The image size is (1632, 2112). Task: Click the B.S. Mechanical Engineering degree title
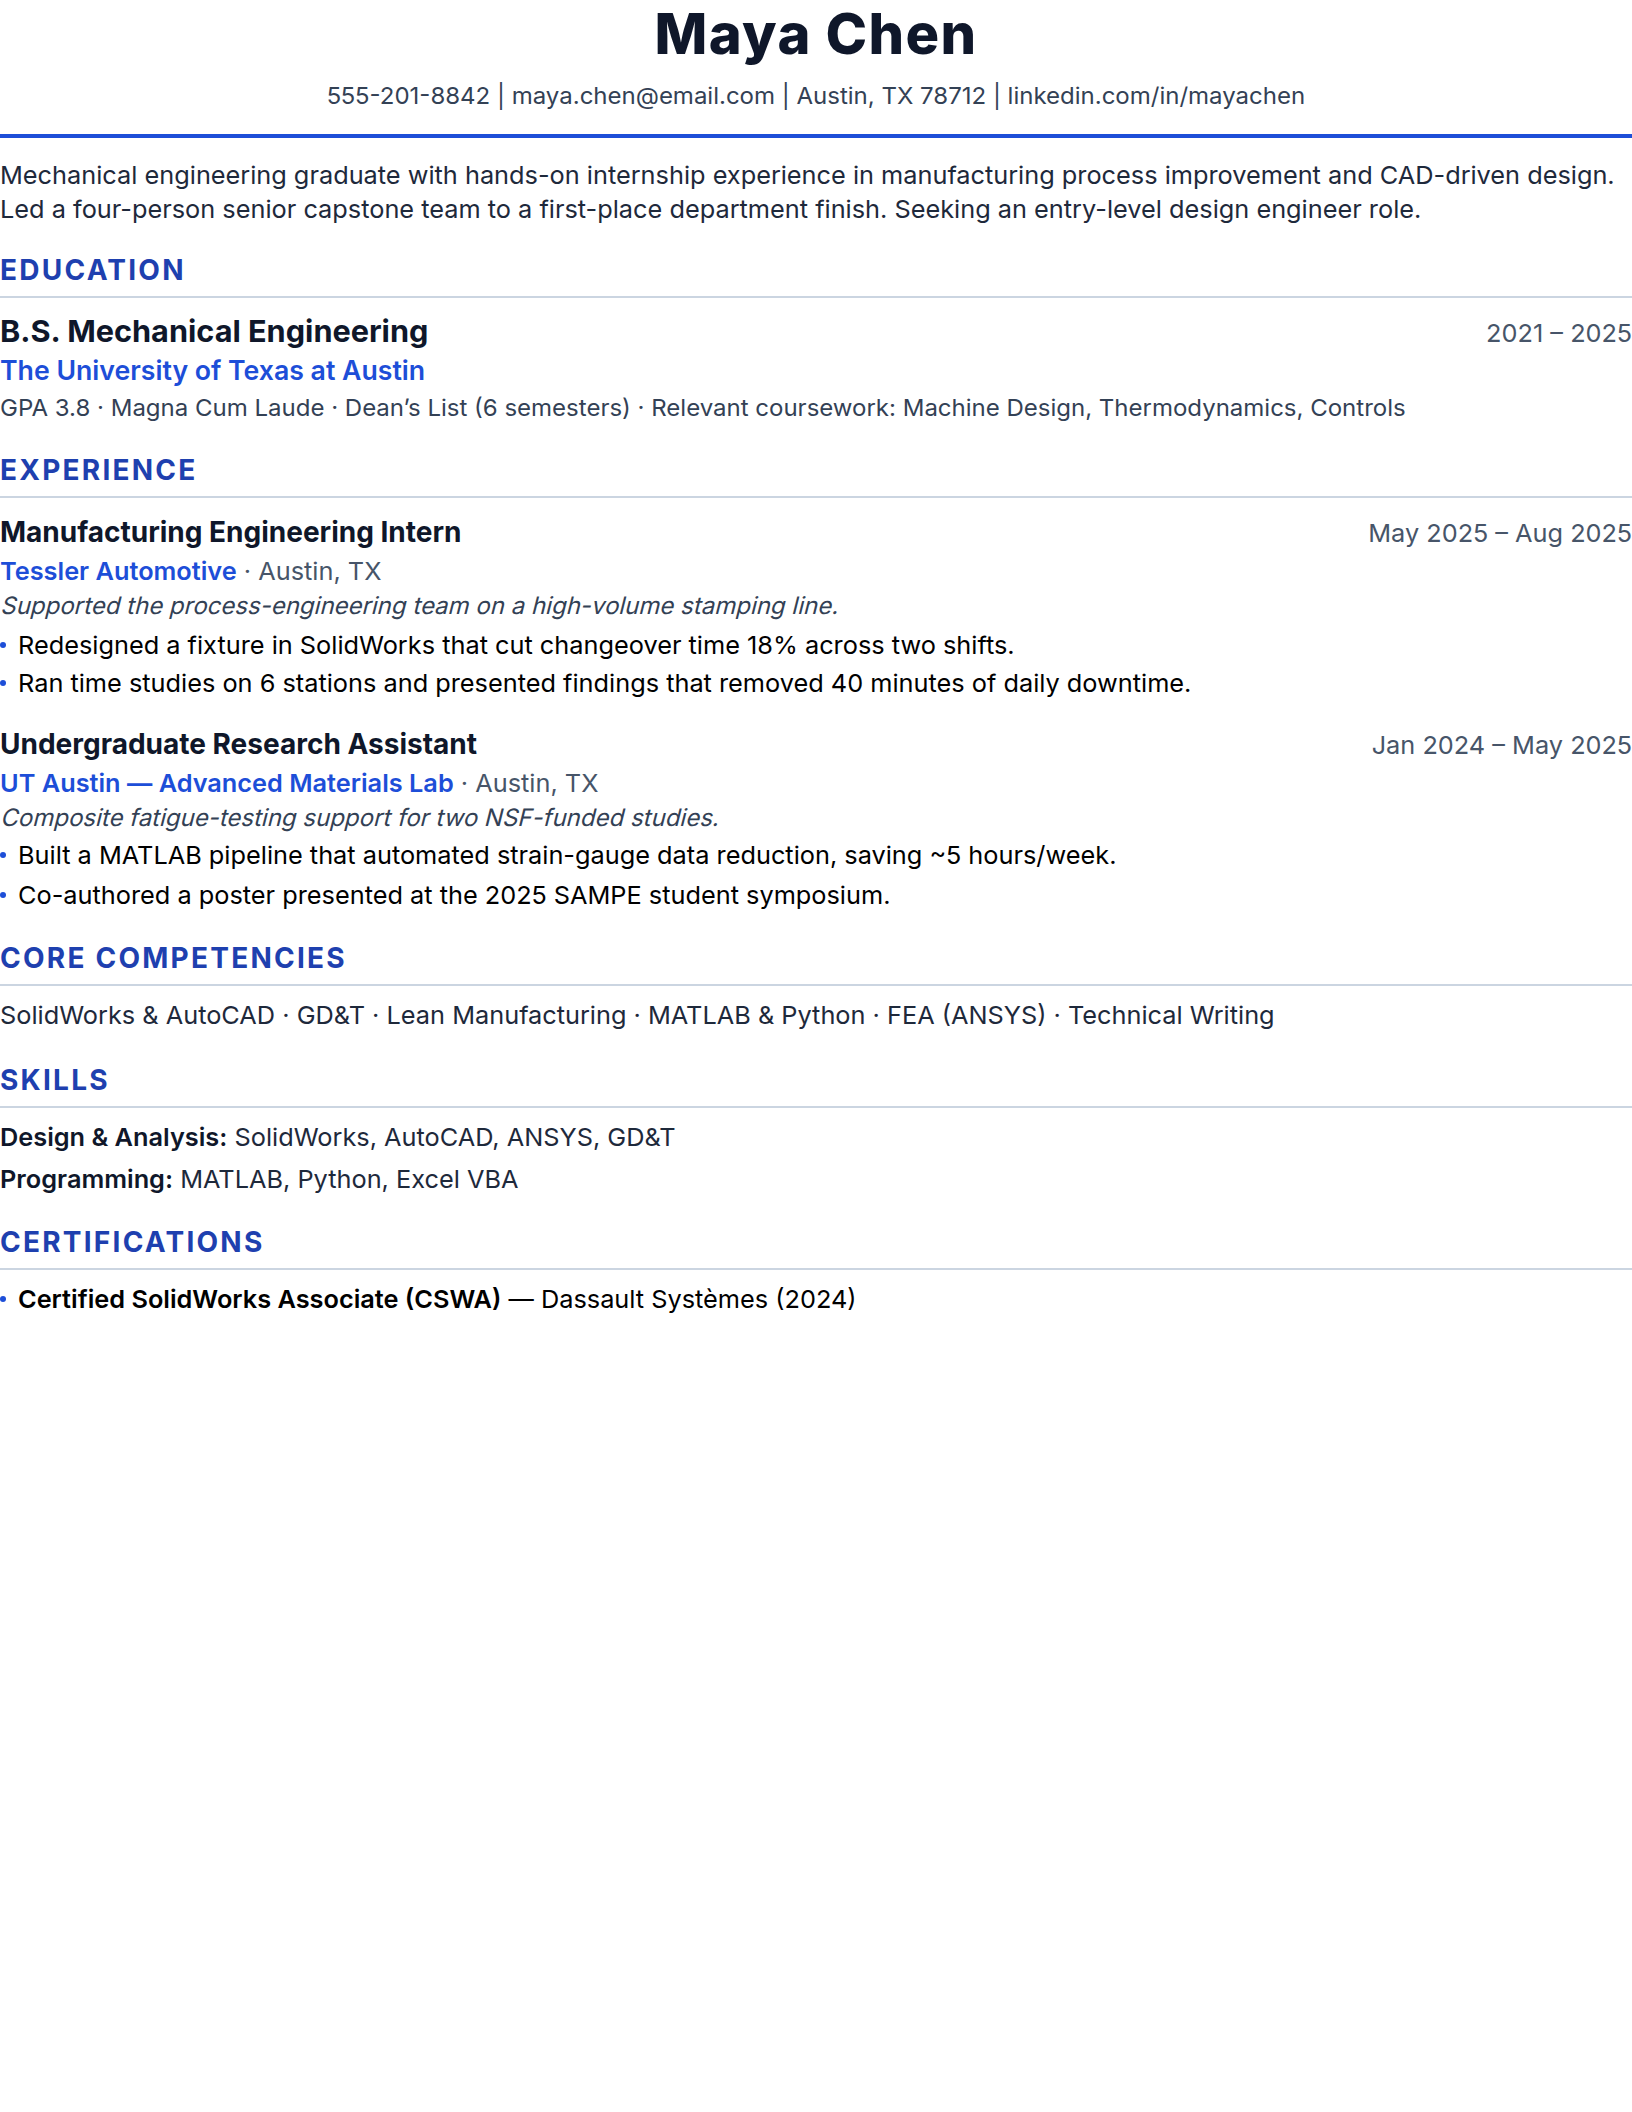click(214, 331)
